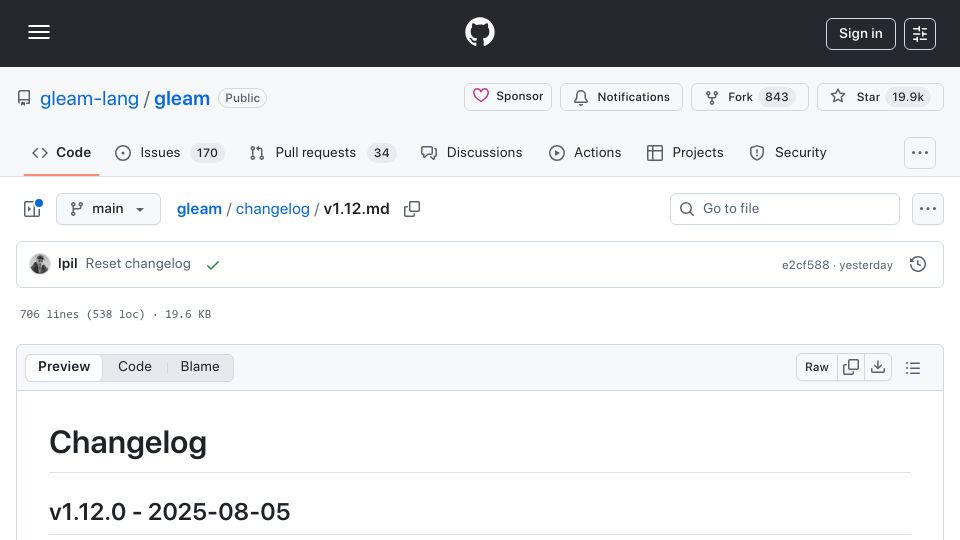Open the Discussions tab

coord(471,152)
